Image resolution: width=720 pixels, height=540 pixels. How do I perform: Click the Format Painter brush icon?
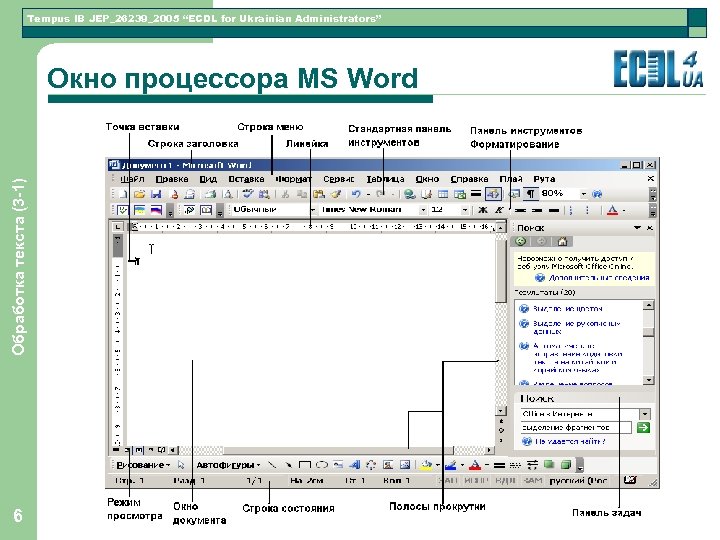pyautogui.click(x=336, y=194)
